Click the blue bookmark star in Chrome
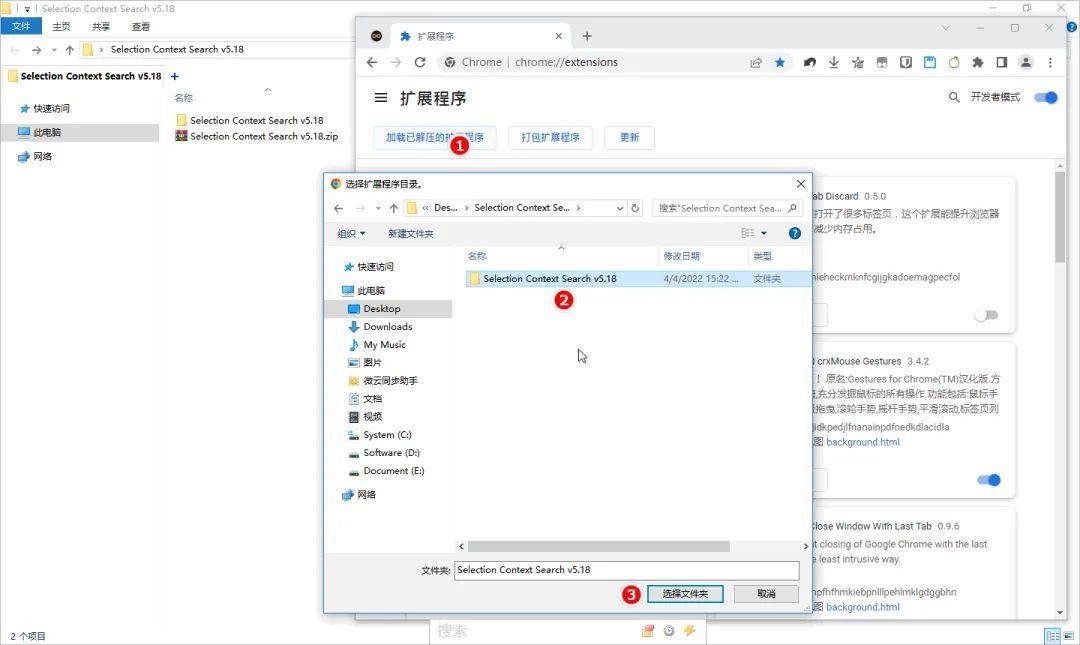Screen dimensions: 1080x645 point(780,63)
